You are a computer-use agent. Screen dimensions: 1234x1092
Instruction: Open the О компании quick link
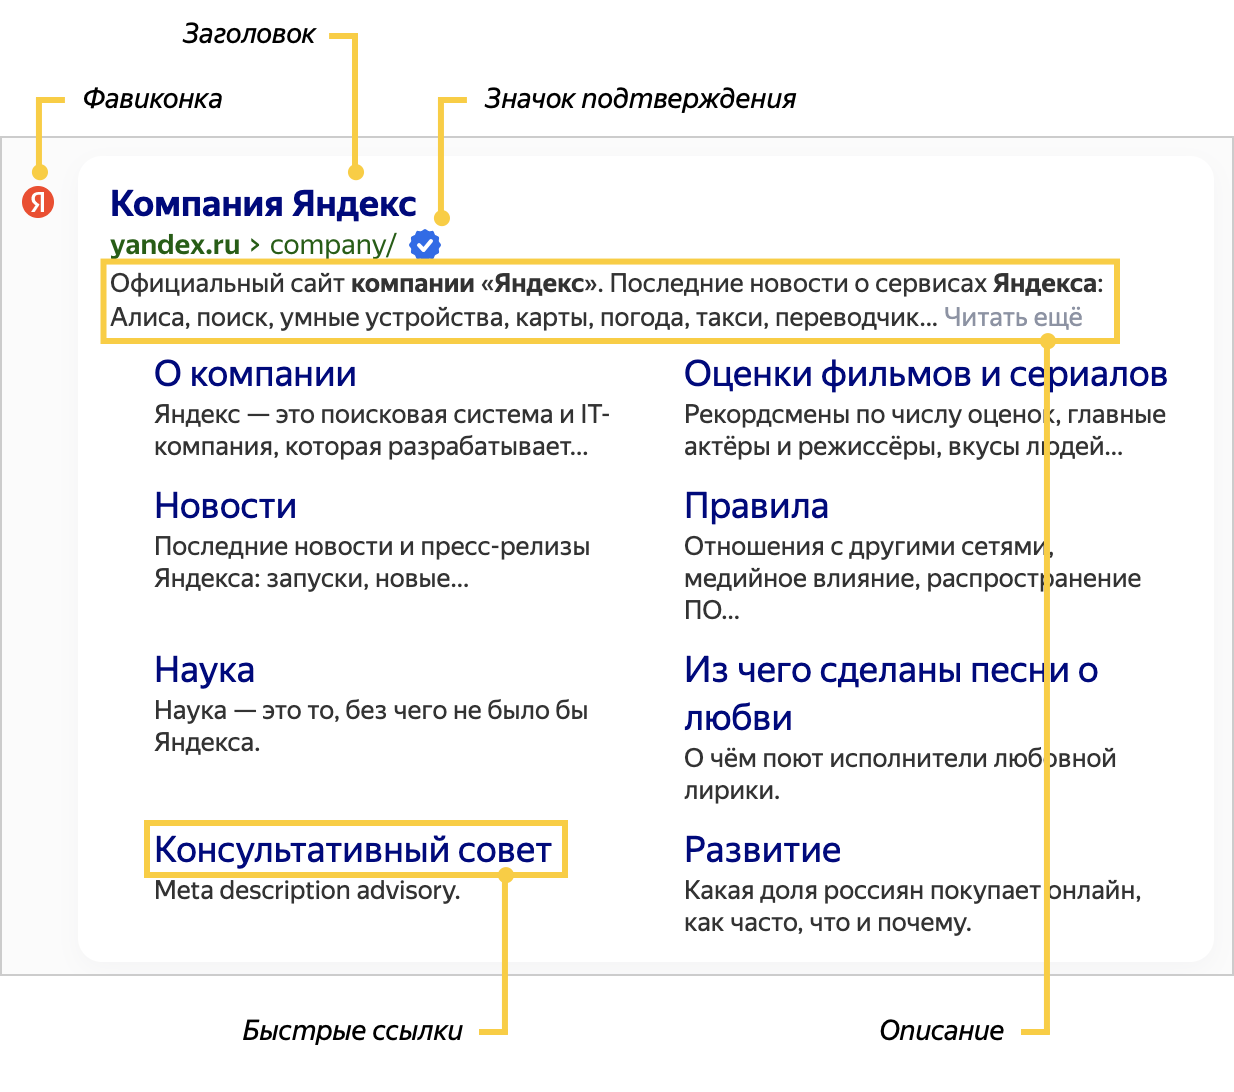[255, 374]
